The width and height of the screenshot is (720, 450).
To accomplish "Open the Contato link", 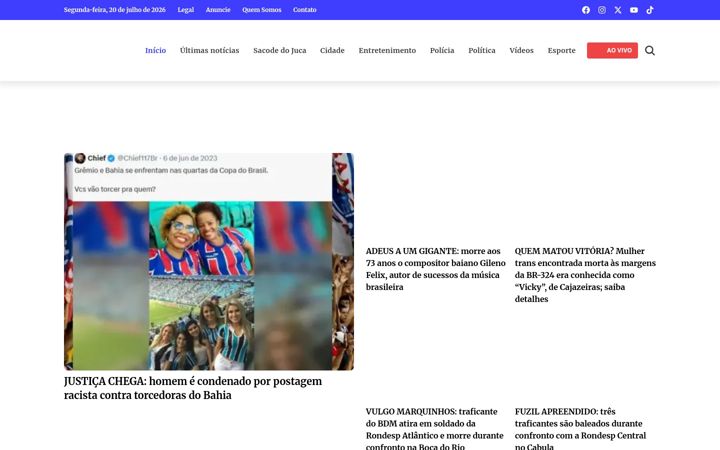I will (x=304, y=10).
